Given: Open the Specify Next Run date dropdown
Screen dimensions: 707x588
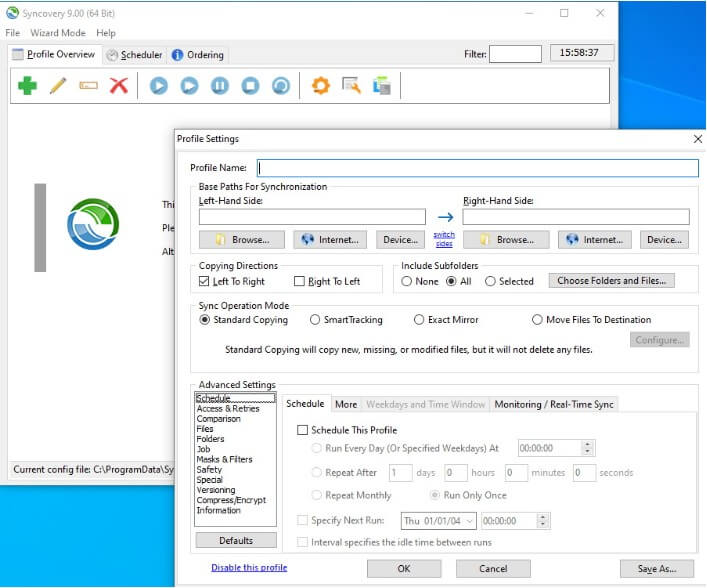Looking at the screenshot, I should [469, 521].
